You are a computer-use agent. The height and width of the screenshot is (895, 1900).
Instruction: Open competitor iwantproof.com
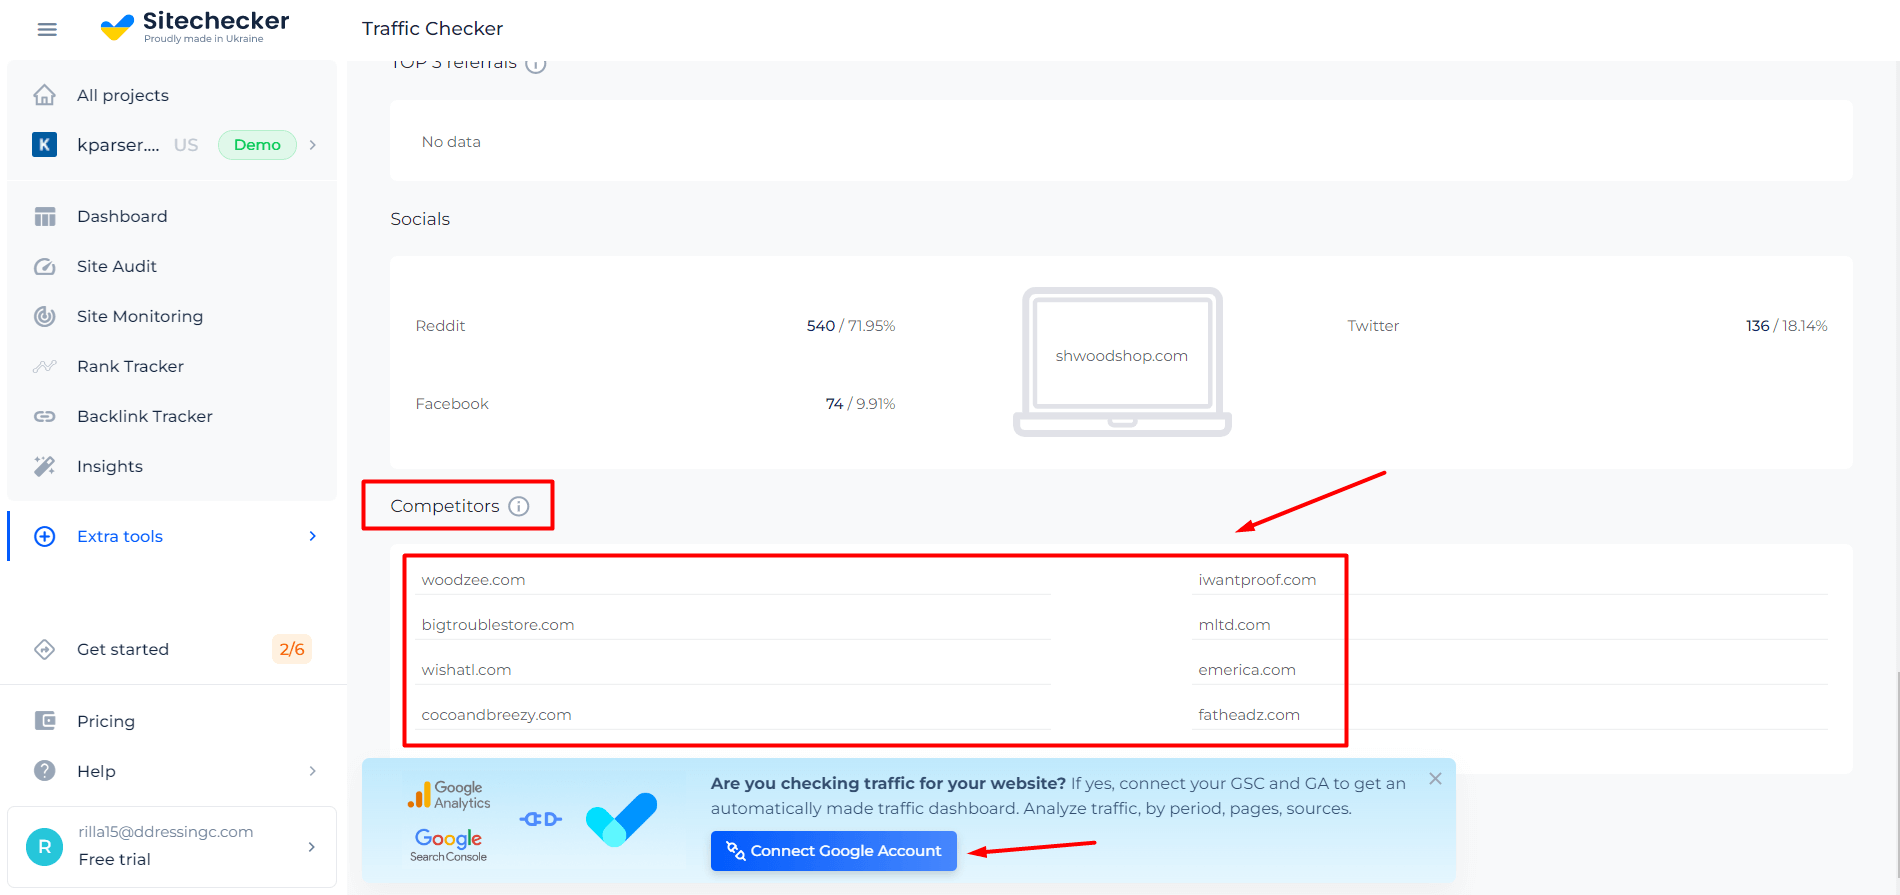click(x=1257, y=580)
